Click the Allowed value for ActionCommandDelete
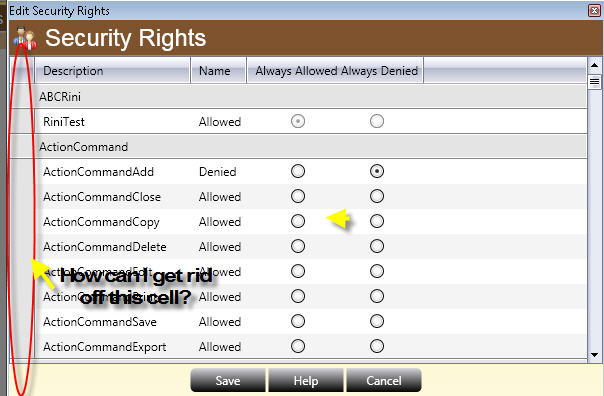The width and height of the screenshot is (604, 396). click(220, 247)
